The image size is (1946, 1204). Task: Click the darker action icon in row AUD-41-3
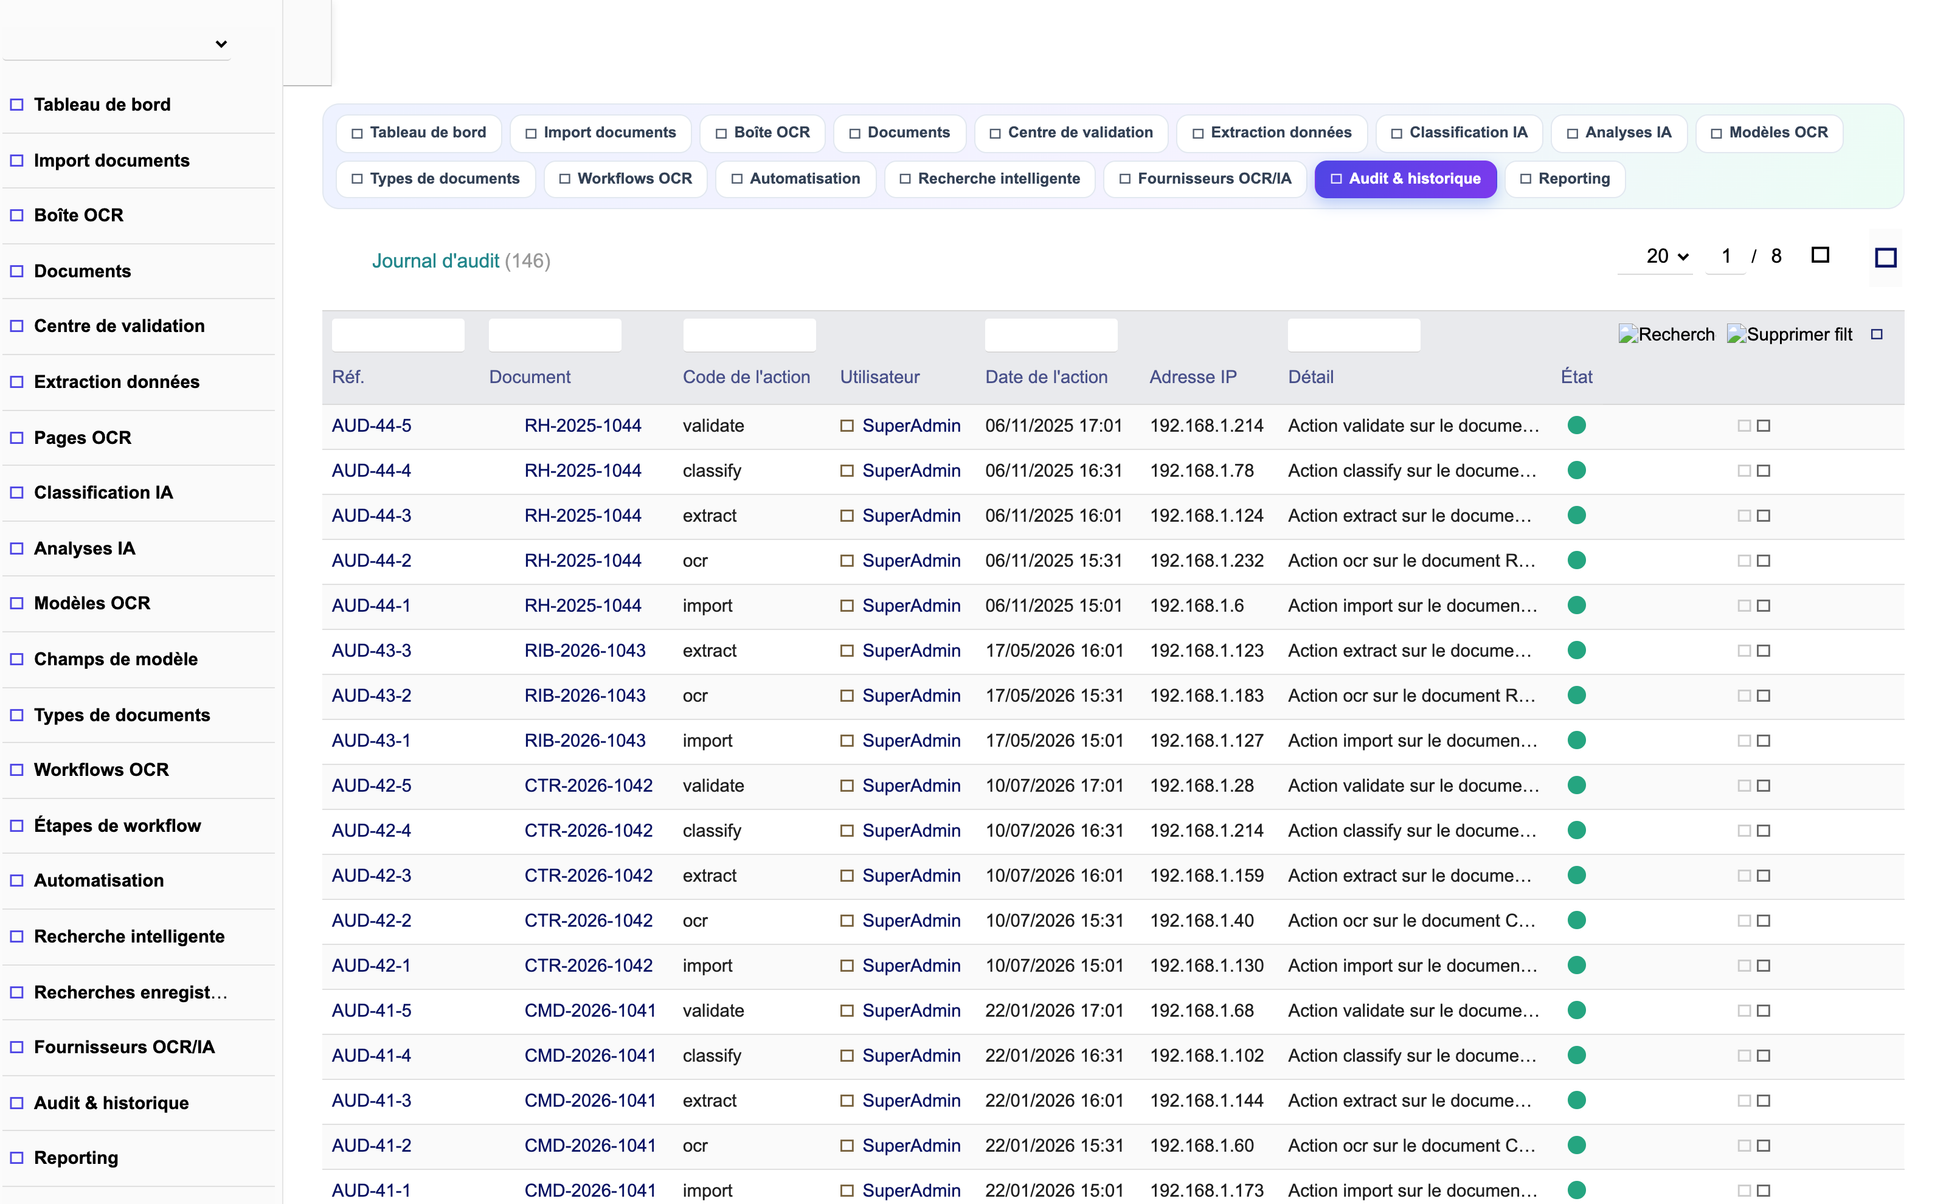tap(1764, 1101)
